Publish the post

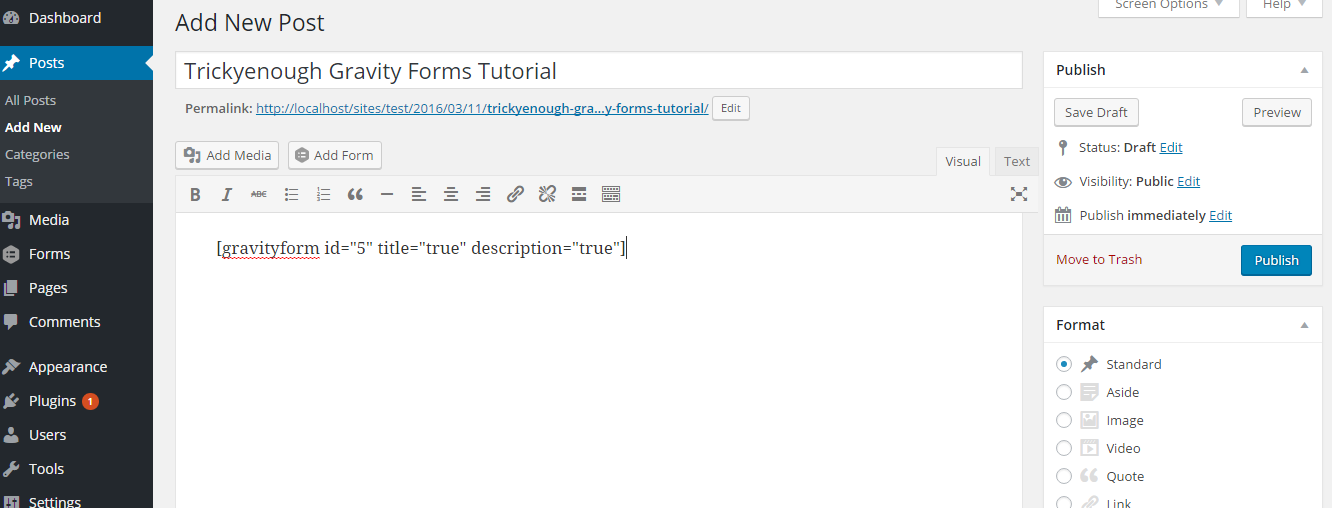[1276, 260]
